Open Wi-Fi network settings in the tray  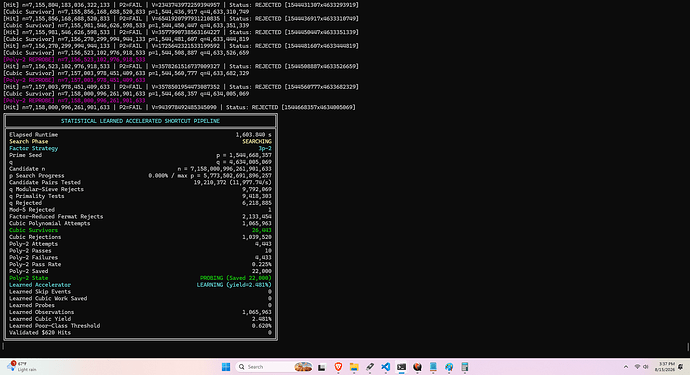(637, 367)
